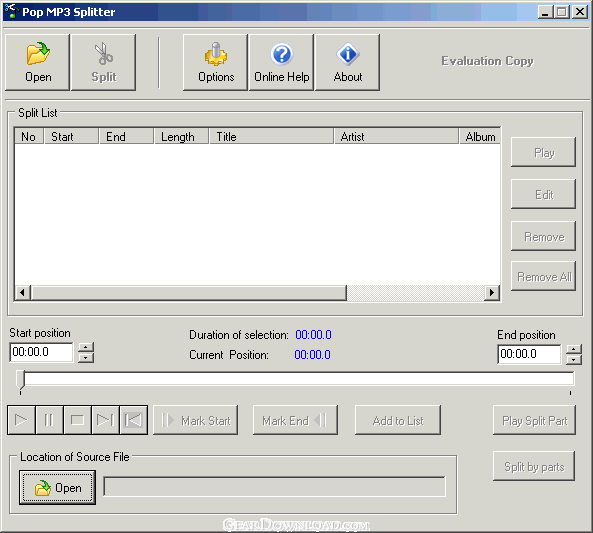Decrease Start position with down stepper arrow
Image resolution: width=593 pixels, height=533 pixels.
(86, 358)
